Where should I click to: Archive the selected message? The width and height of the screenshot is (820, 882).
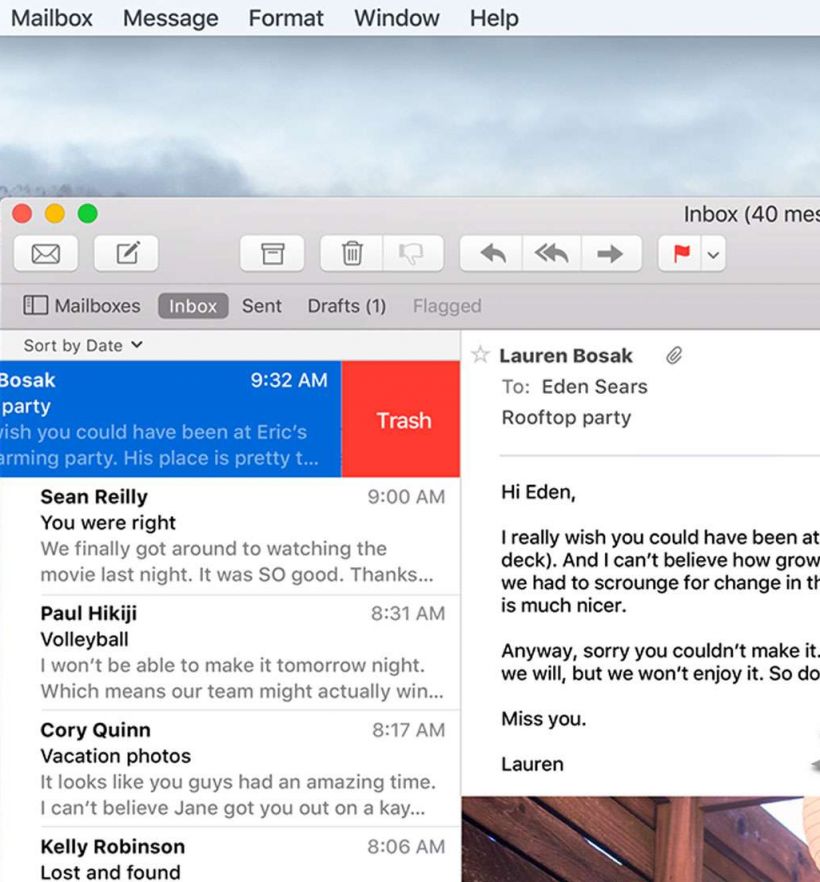pyautogui.click(x=272, y=254)
